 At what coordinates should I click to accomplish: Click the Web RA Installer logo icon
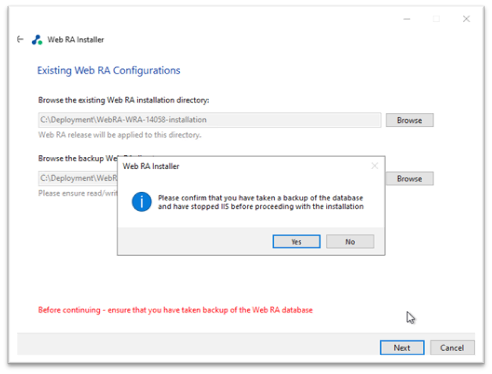(x=37, y=40)
